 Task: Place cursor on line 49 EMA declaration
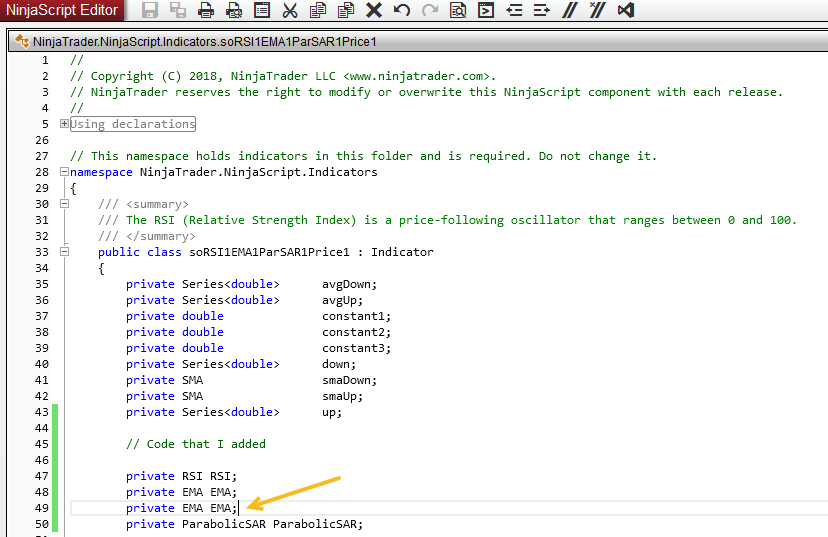click(x=182, y=508)
